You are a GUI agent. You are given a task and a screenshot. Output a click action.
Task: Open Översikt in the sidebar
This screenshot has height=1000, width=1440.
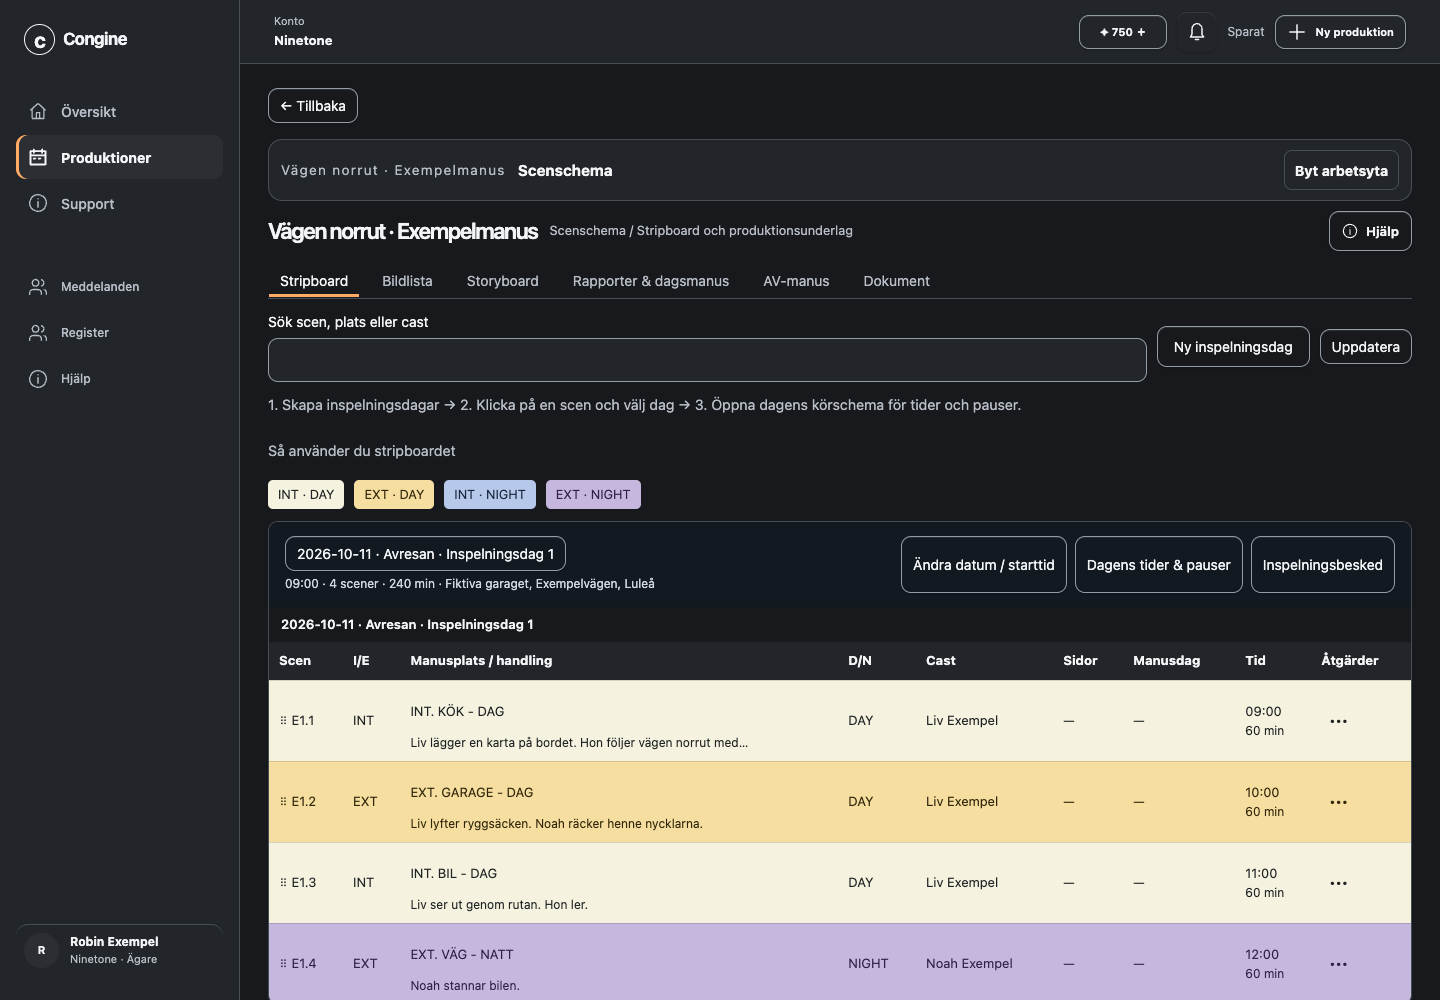[119, 112]
